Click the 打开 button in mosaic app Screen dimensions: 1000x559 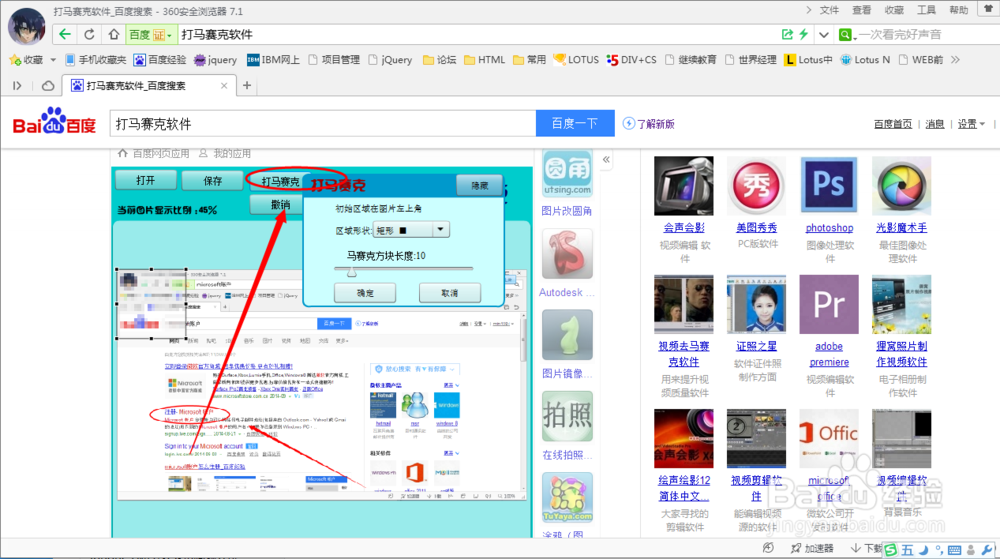[x=145, y=180]
